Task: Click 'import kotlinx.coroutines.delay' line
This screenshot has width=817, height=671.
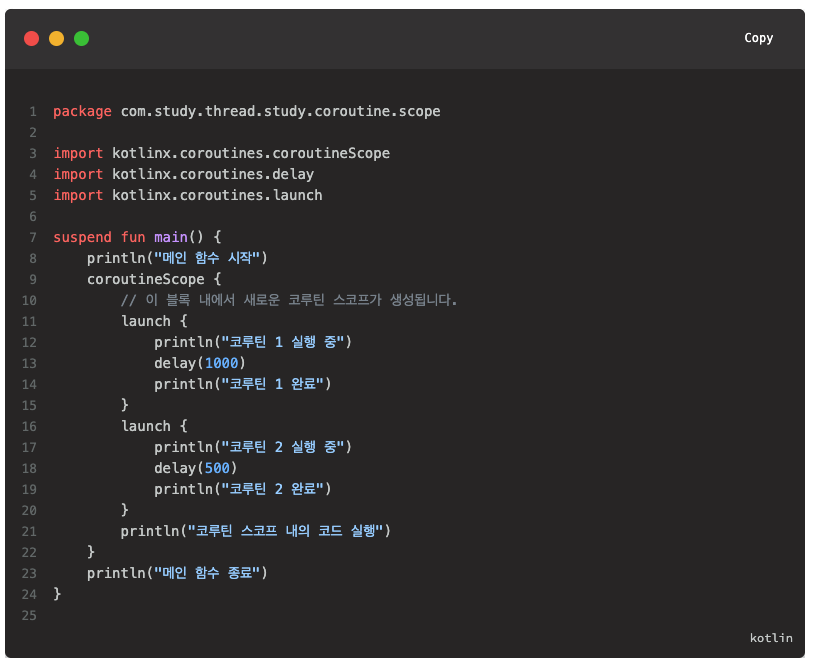Action: (x=183, y=174)
